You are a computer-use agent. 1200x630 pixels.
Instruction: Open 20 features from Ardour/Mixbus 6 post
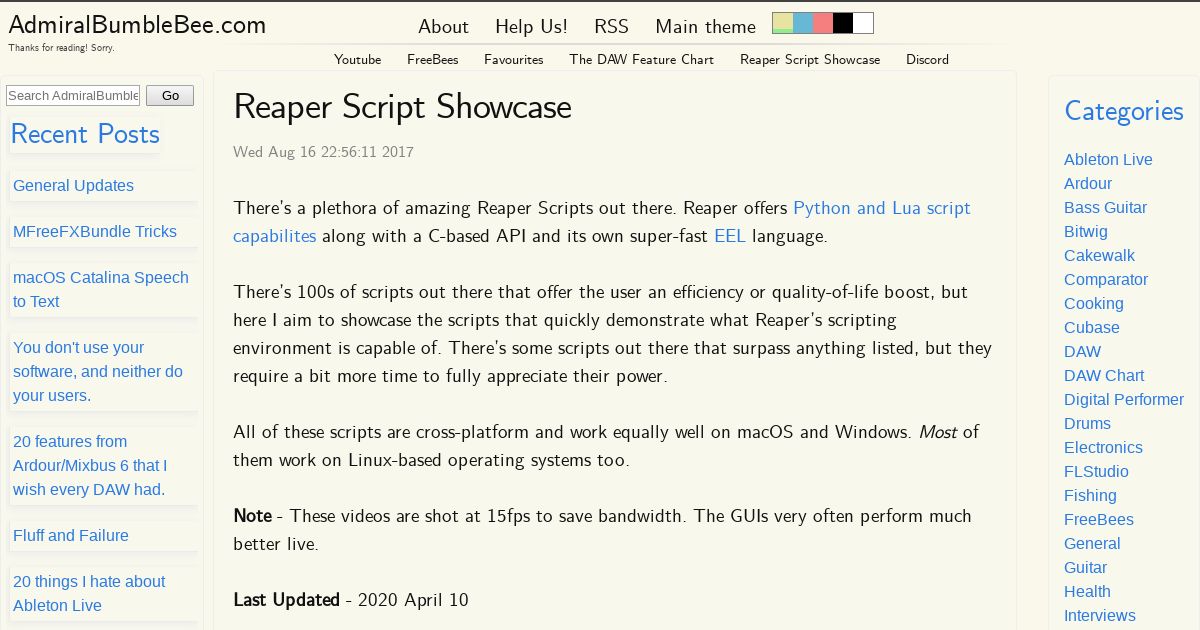tap(90, 466)
